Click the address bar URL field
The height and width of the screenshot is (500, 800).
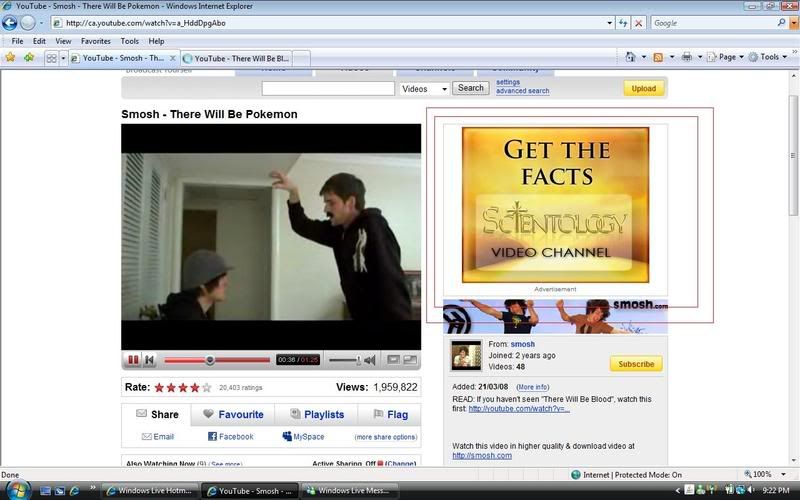pos(328,23)
